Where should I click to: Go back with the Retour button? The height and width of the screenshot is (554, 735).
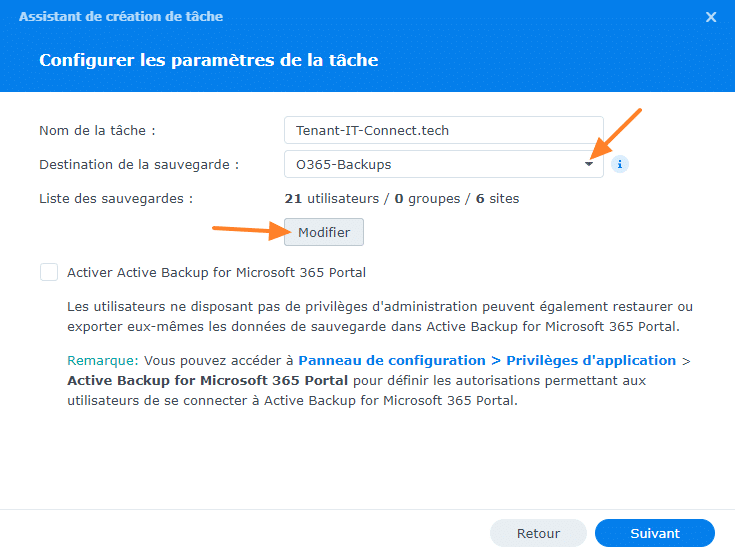coord(538,533)
